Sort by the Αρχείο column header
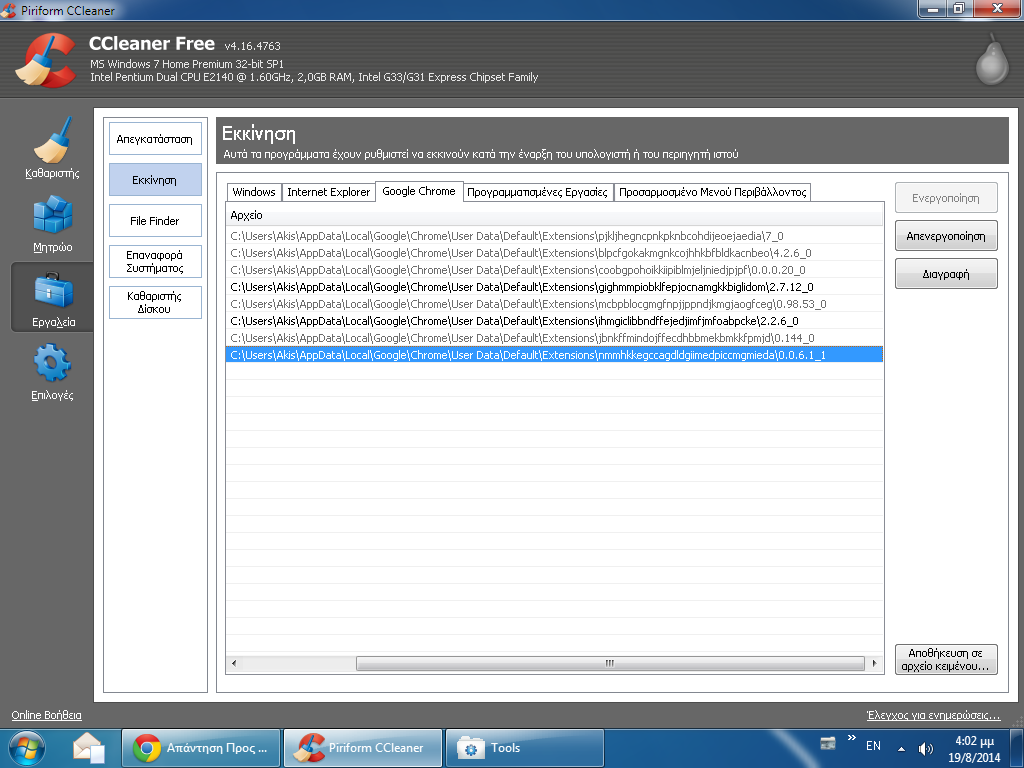1024x768 pixels. pyautogui.click(x=554, y=216)
